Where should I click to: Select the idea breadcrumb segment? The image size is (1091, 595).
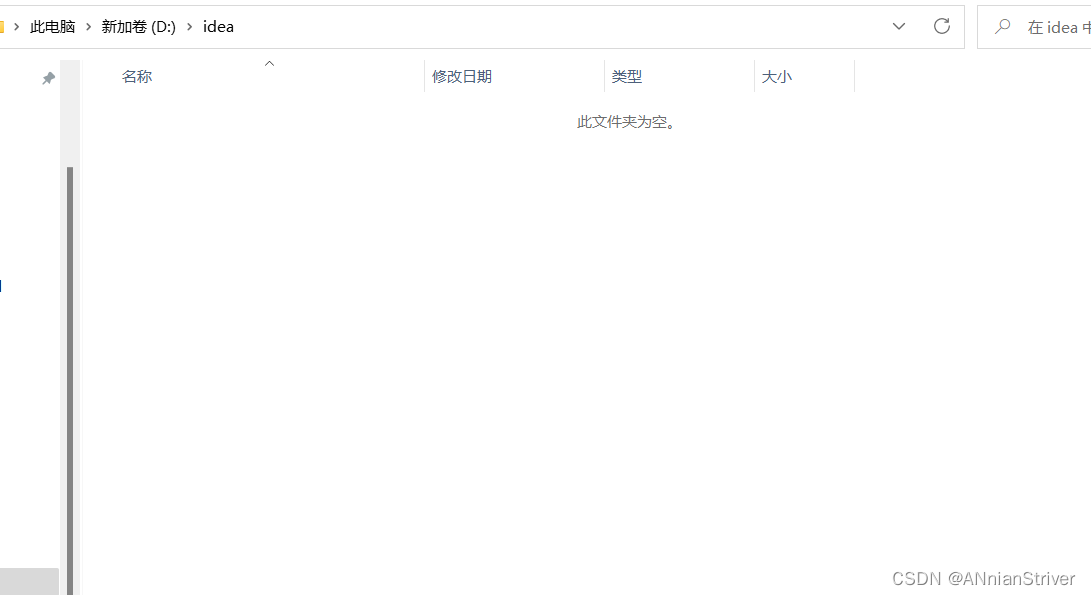tap(218, 26)
